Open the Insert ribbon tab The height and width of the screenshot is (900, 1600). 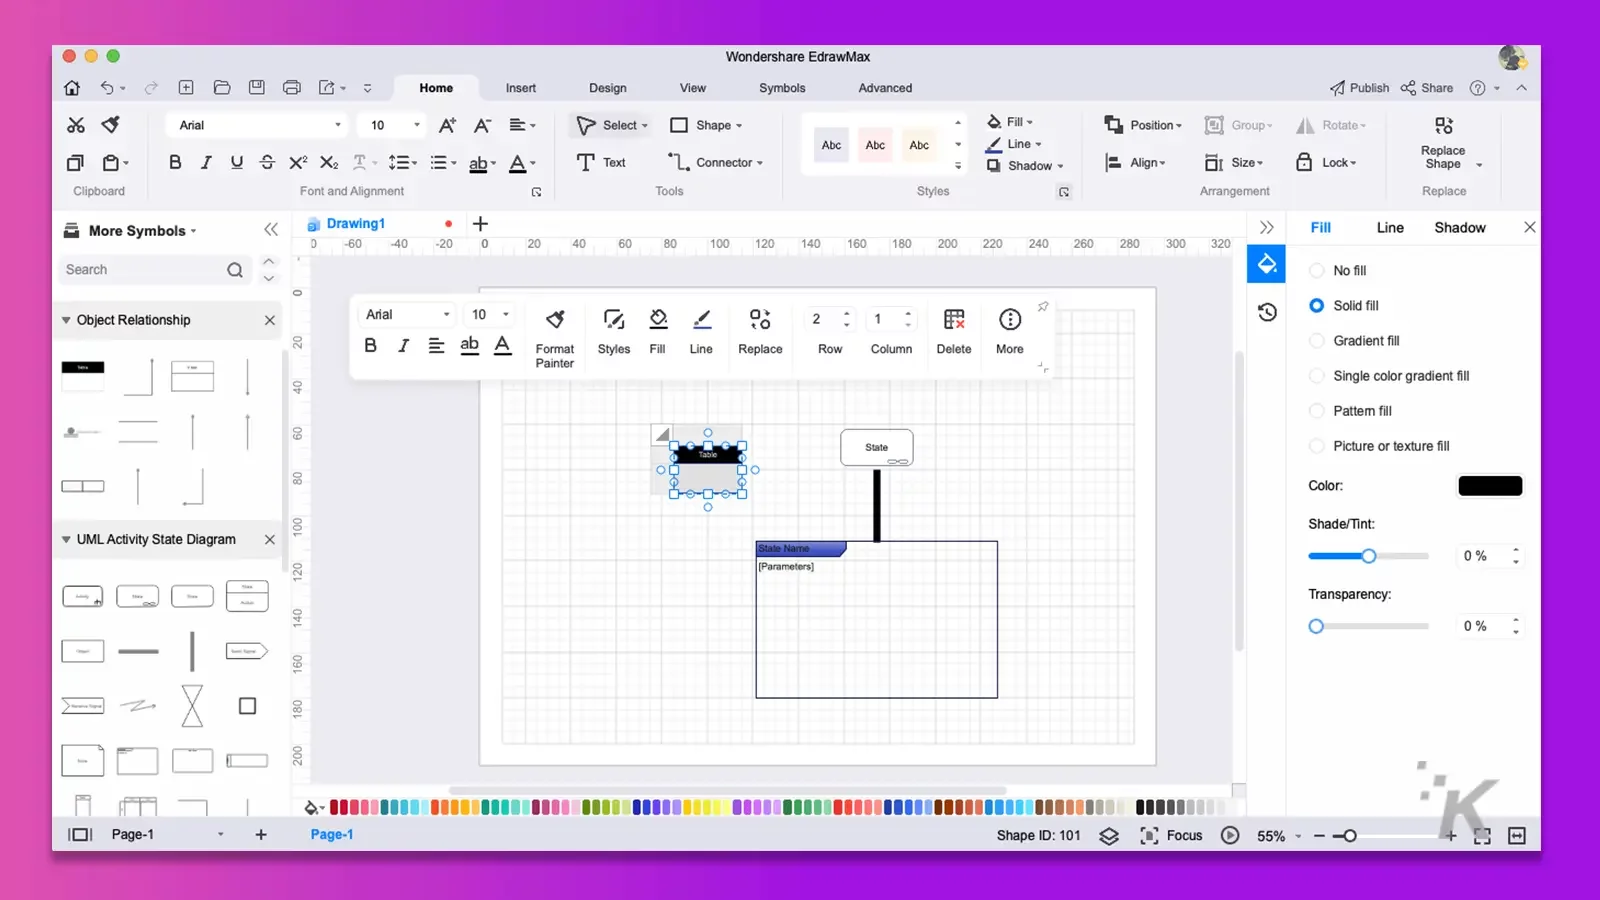click(520, 88)
